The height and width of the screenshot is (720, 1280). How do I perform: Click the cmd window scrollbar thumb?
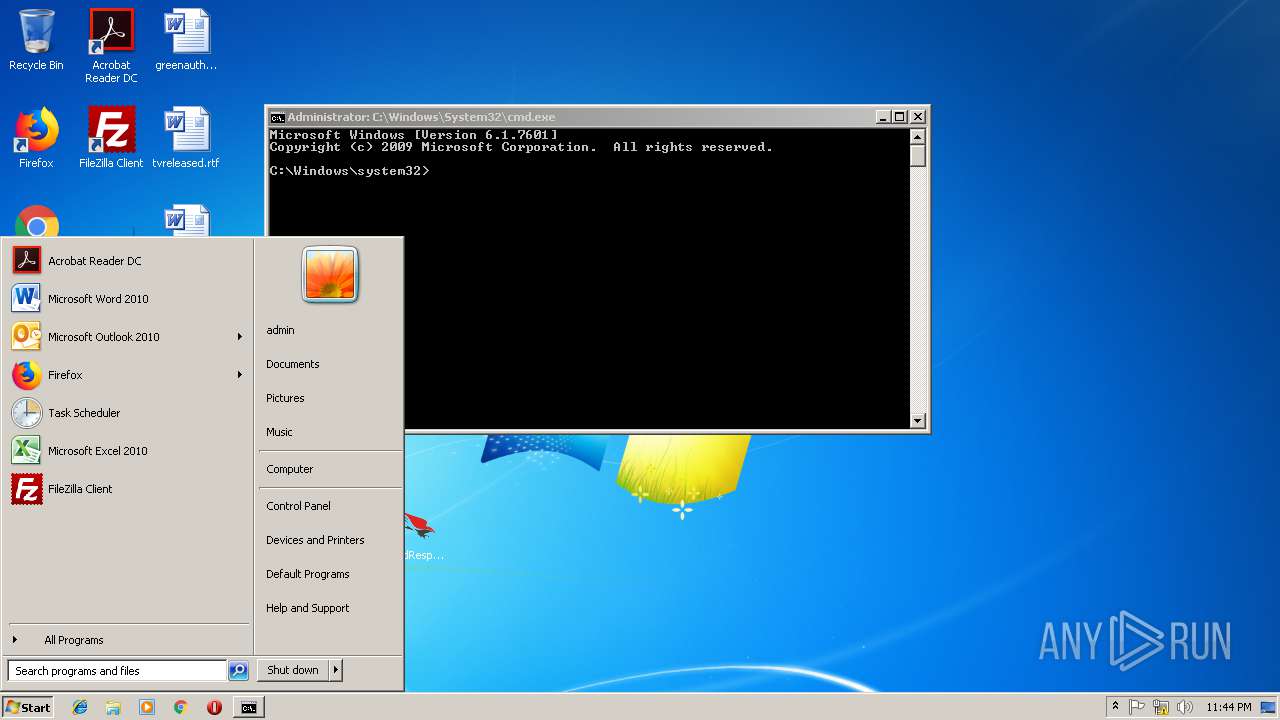tap(918, 156)
